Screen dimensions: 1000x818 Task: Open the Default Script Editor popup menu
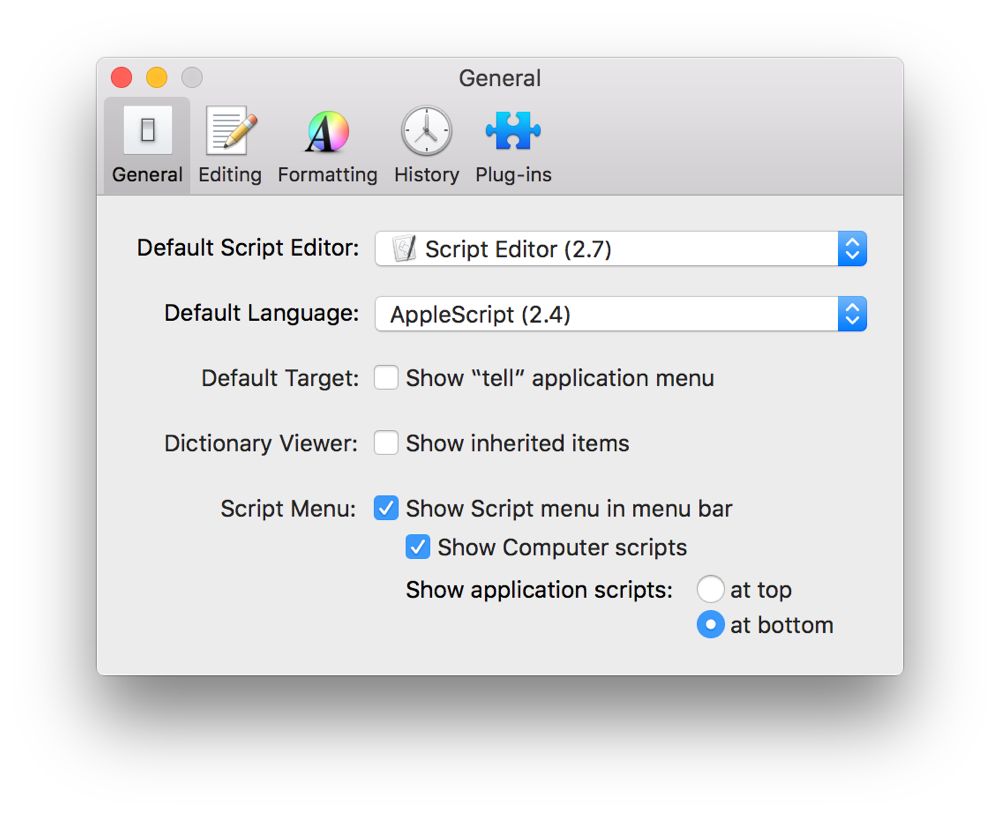[620, 249]
